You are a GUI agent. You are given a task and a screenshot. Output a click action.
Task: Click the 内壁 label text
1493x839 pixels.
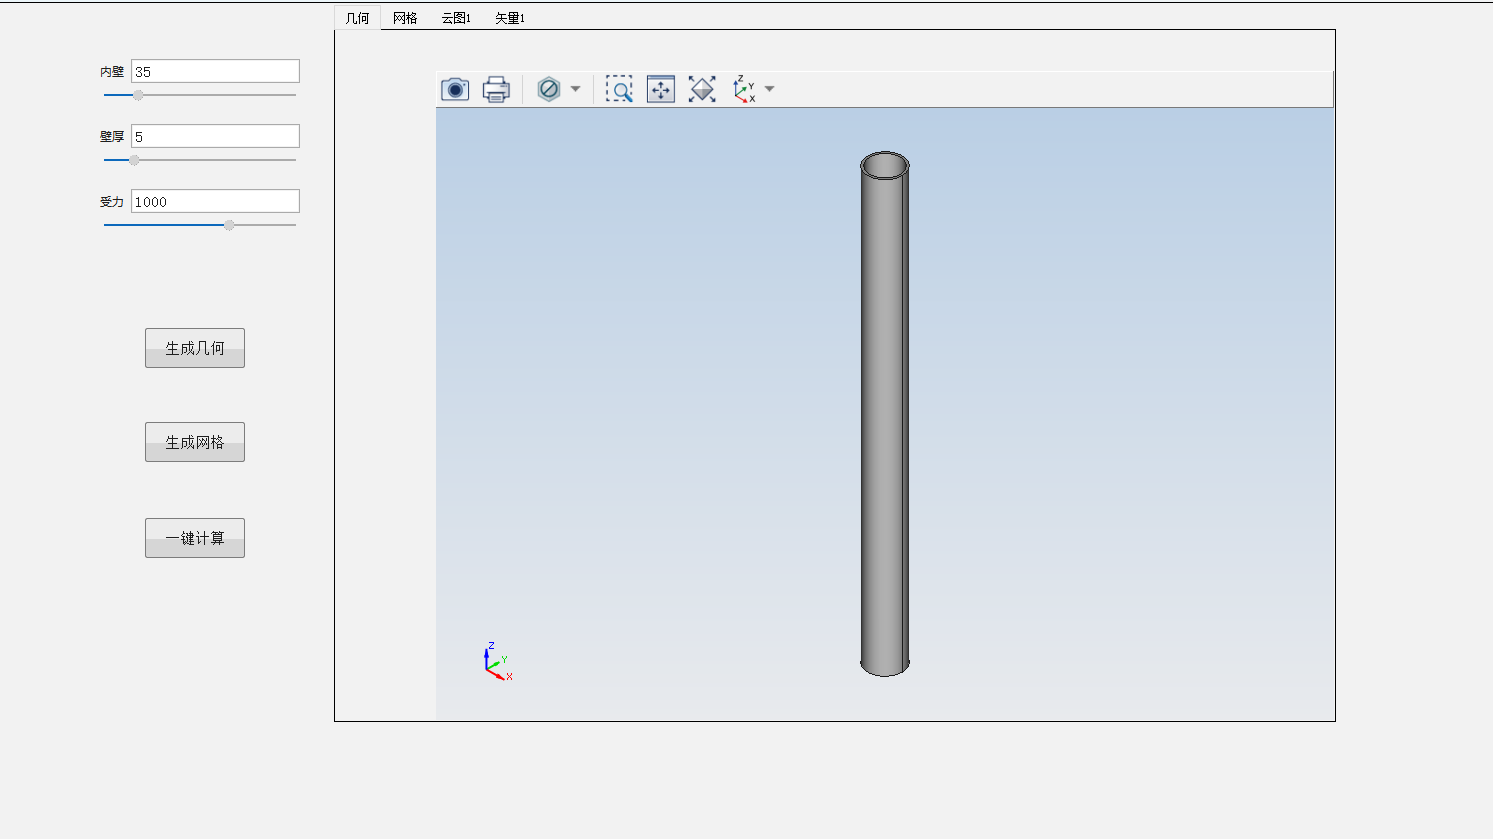pyautogui.click(x=112, y=72)
